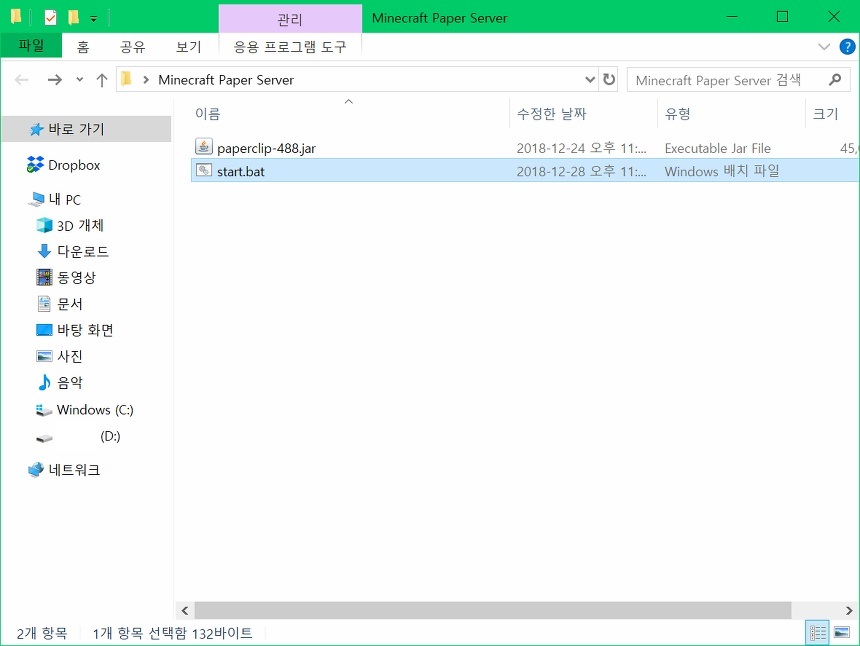Click the Properties checkmark icon in quick access toolbar

(x=50, y=18)
